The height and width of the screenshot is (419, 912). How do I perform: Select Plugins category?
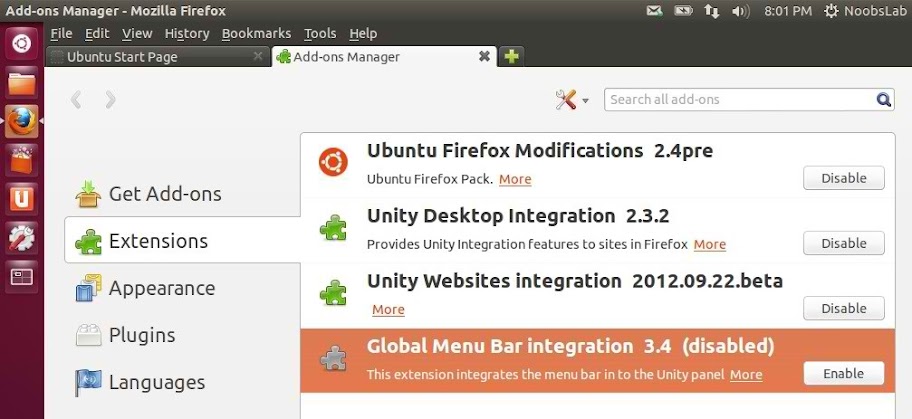coord(183,335)
